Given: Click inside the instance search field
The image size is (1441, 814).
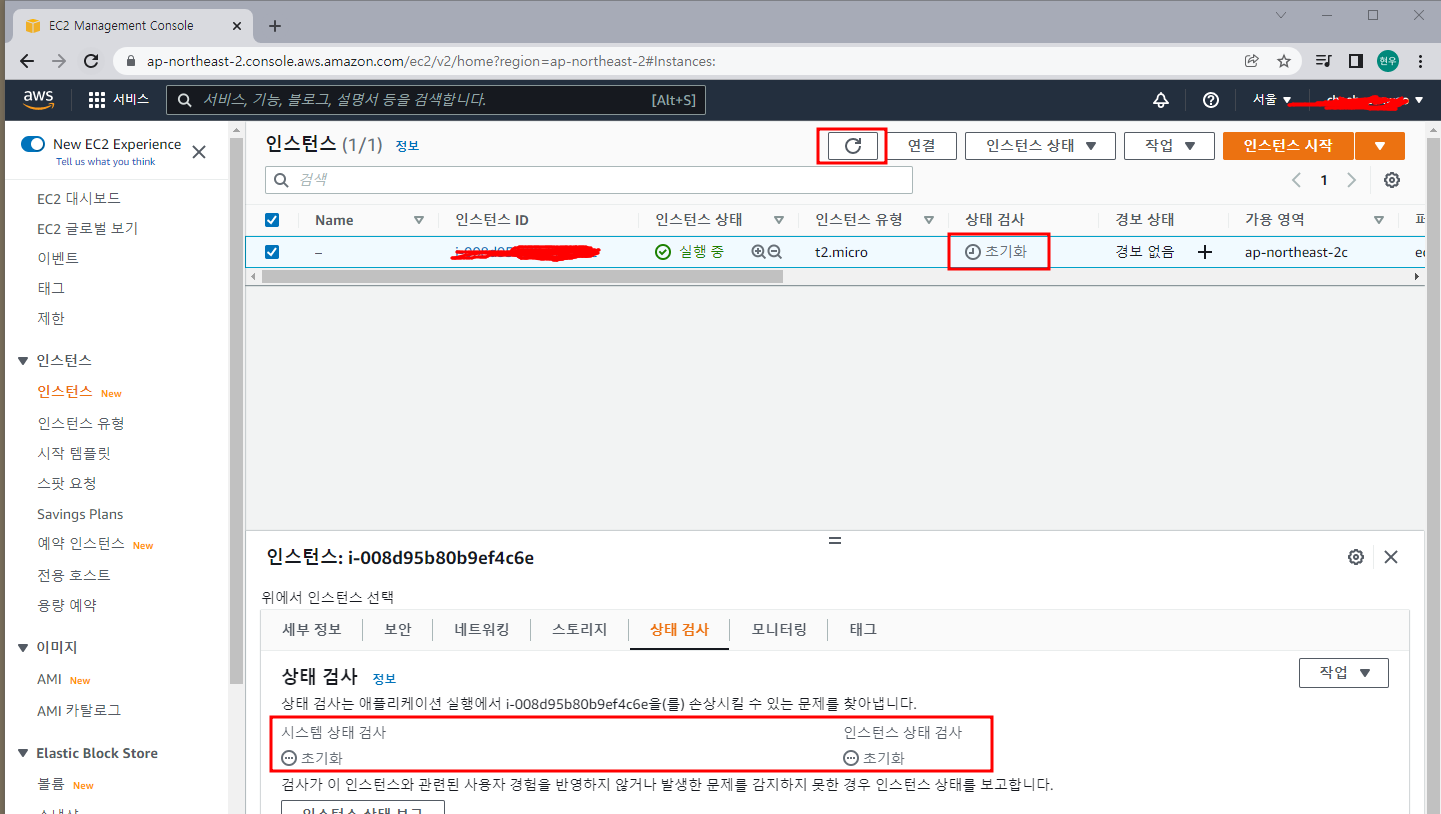Looking at the screenshot, I should (x=589, y=180).
